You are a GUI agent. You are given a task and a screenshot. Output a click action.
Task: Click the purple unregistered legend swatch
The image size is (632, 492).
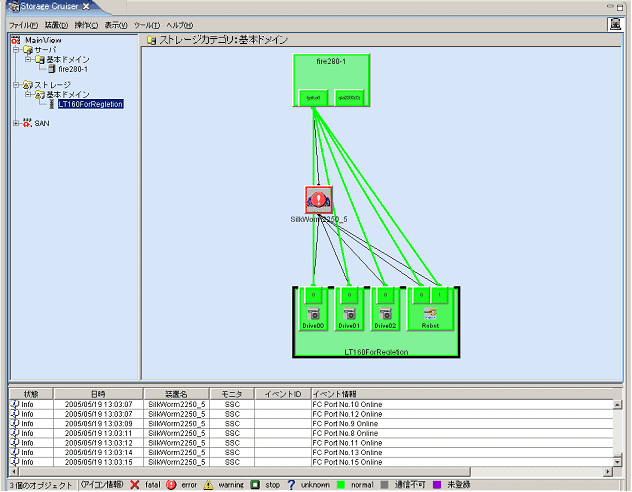(x=437, y=485)
